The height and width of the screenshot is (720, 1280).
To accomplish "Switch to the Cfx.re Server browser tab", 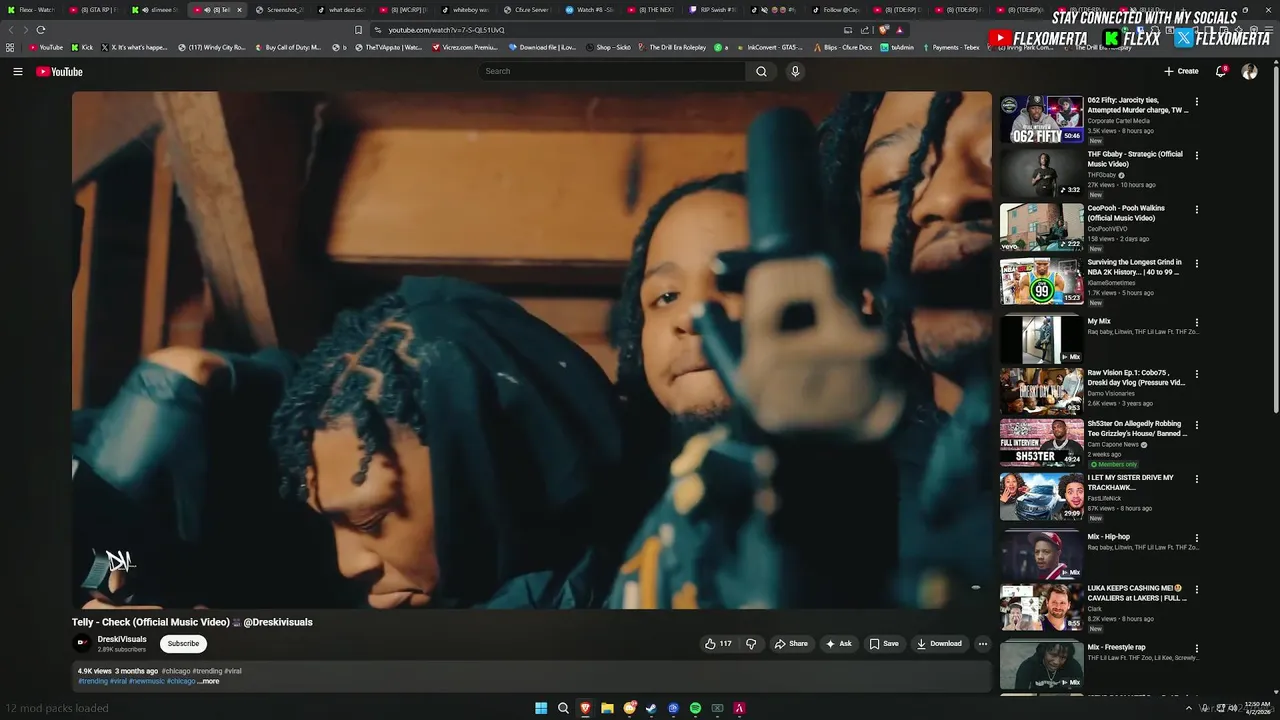I will pyautogui.click(x=527, y=10).
